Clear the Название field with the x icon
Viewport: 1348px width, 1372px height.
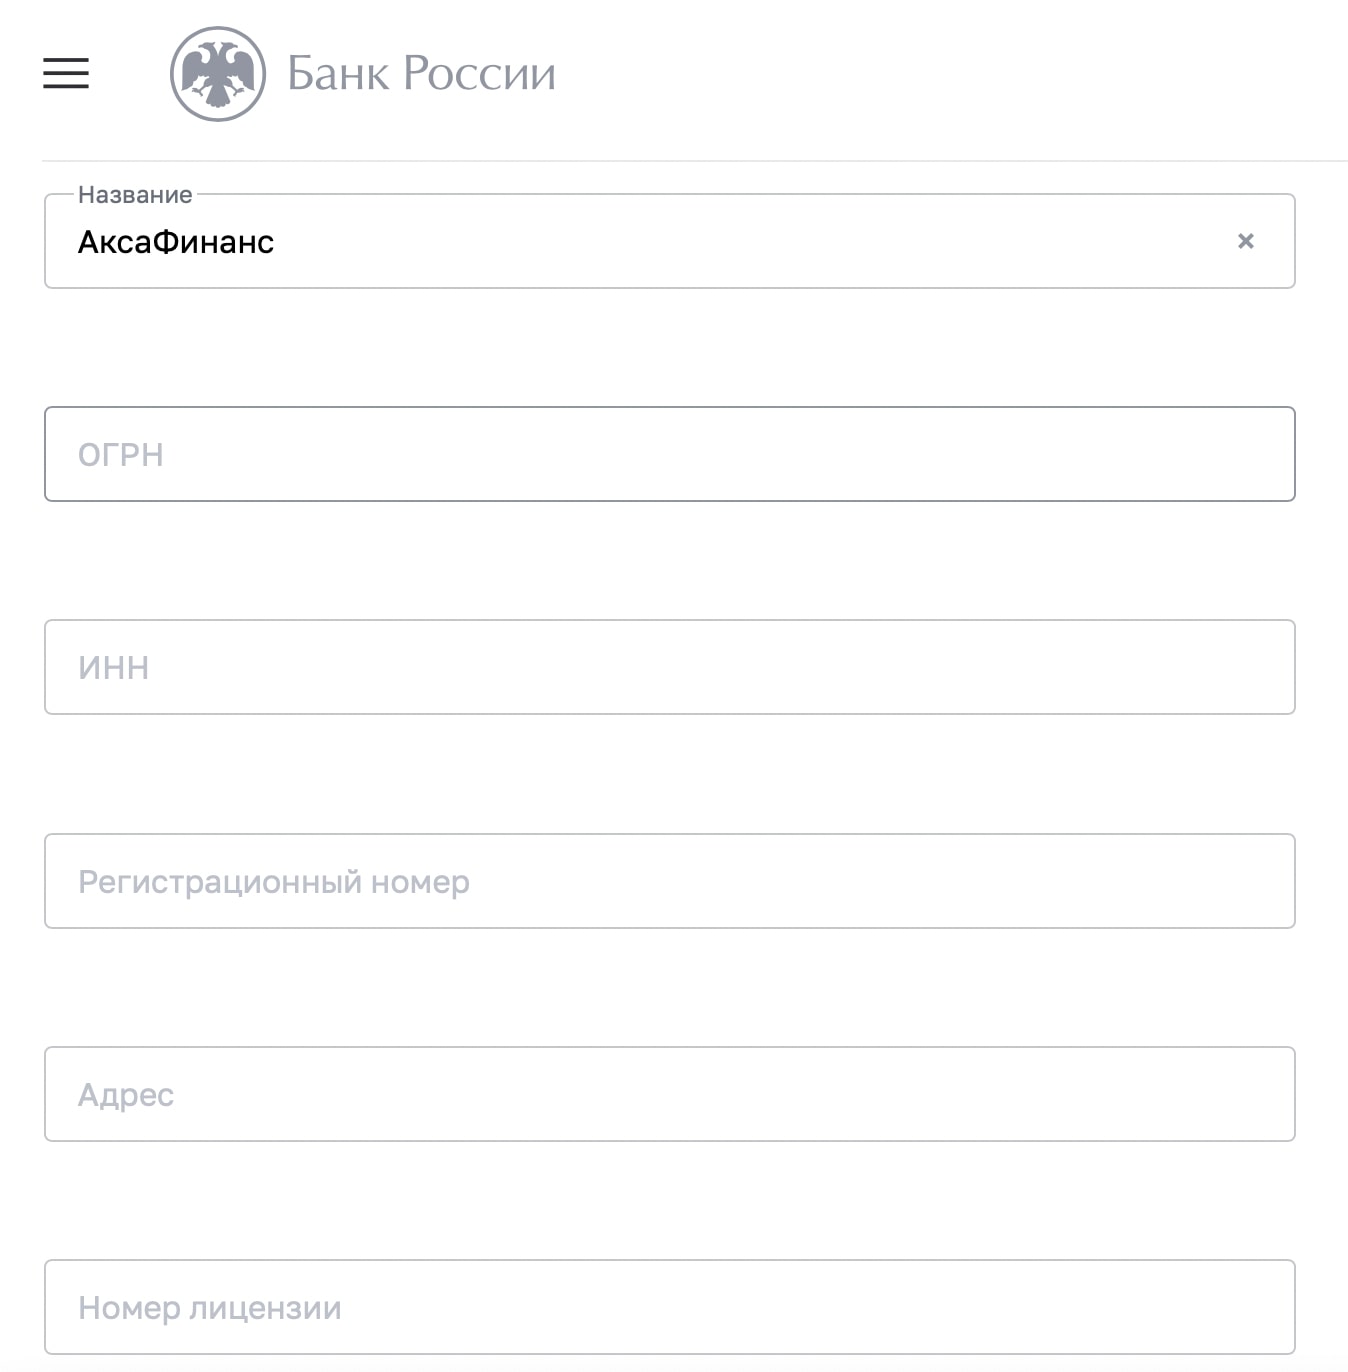1246,241
